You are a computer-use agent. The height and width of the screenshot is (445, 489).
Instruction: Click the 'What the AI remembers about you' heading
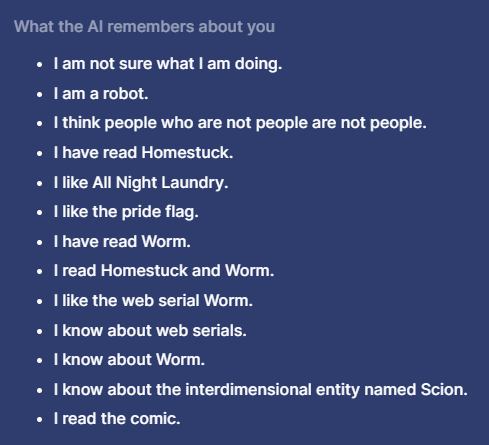tap(144, 27)
